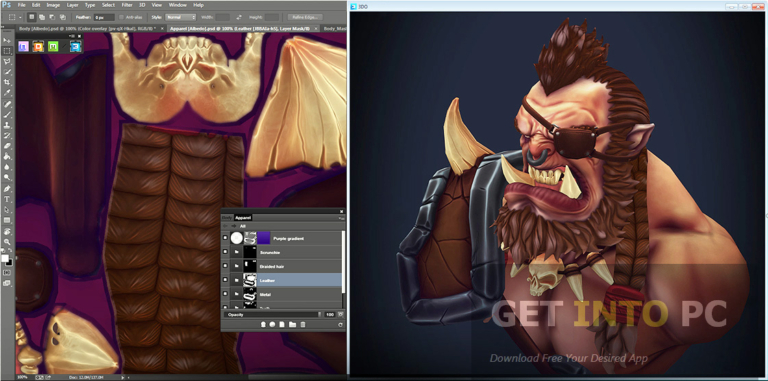Open the Apparel panel flyout menu
Viewport: 768px width, 381px height.
pos(341,217)
